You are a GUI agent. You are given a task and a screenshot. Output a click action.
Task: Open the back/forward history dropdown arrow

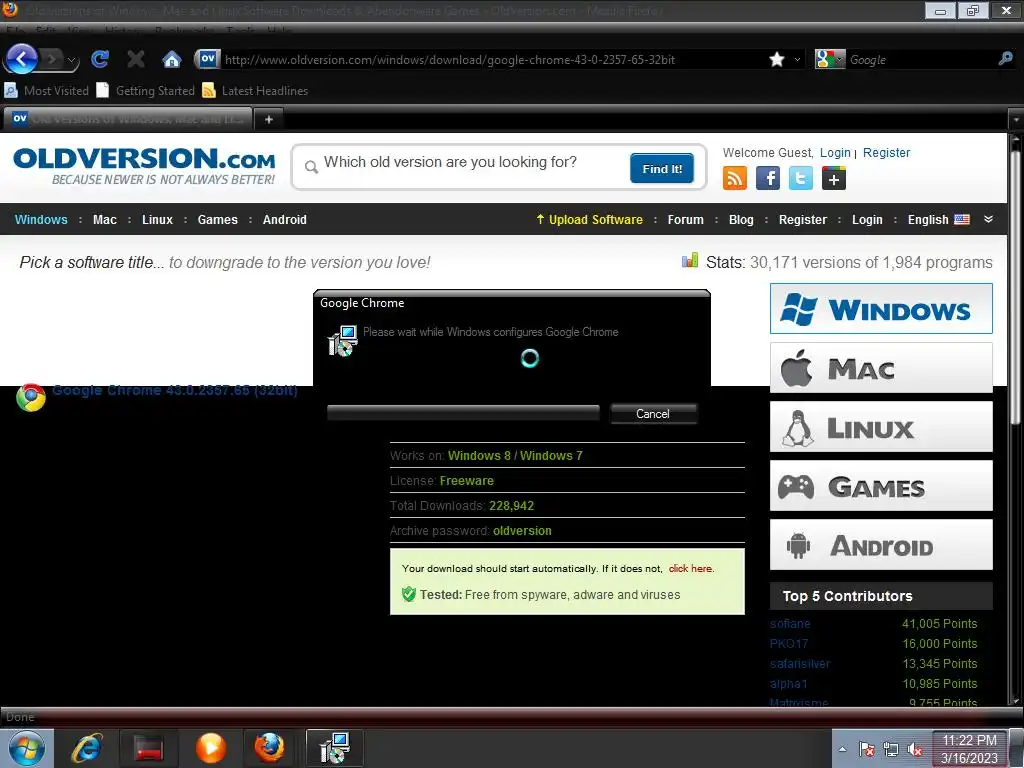(x=71, y=61)
